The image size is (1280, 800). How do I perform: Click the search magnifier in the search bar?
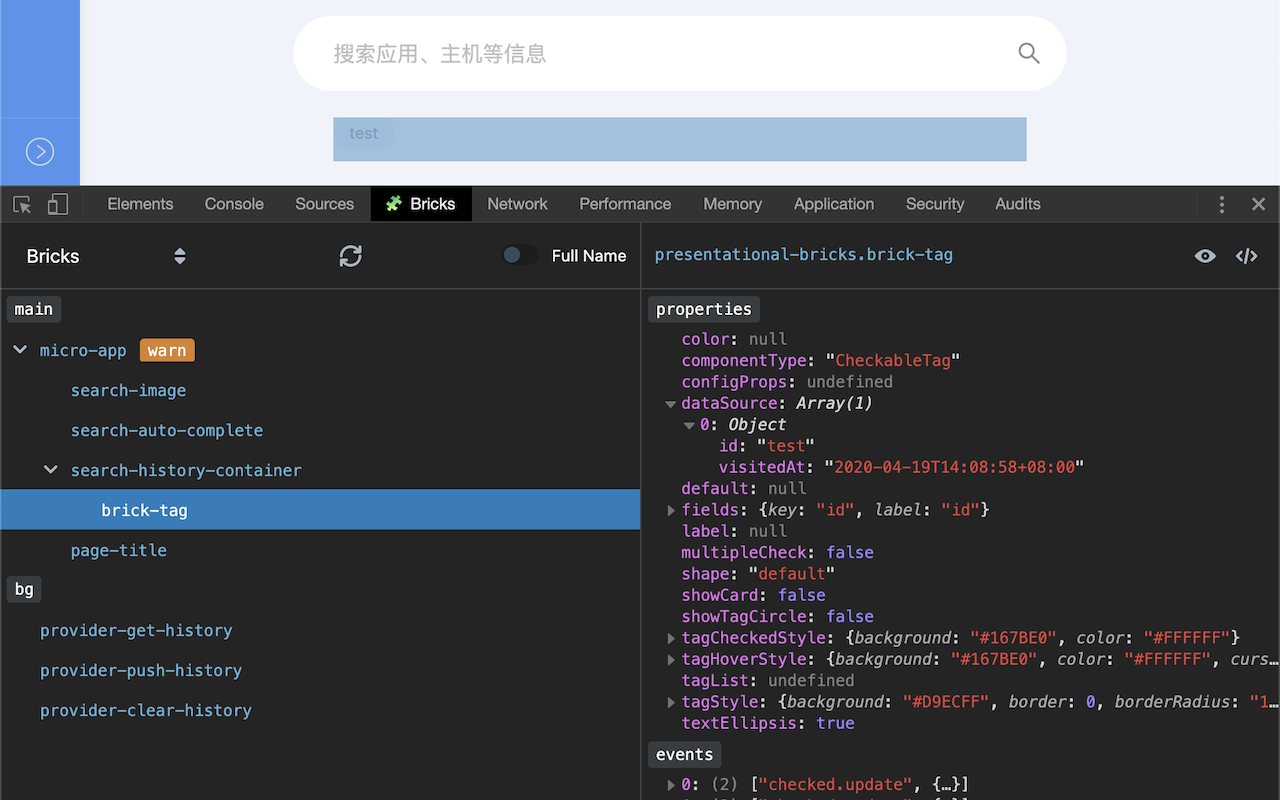(1028, 53)
